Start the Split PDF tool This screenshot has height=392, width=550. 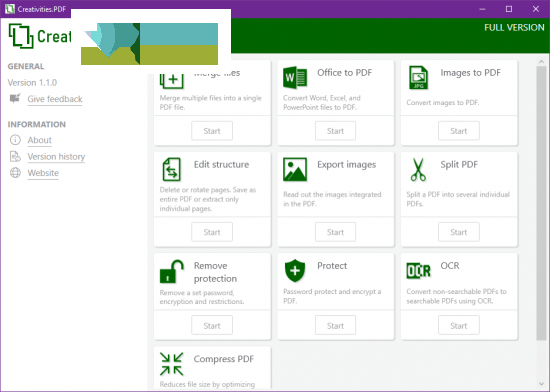click(458, 232)
